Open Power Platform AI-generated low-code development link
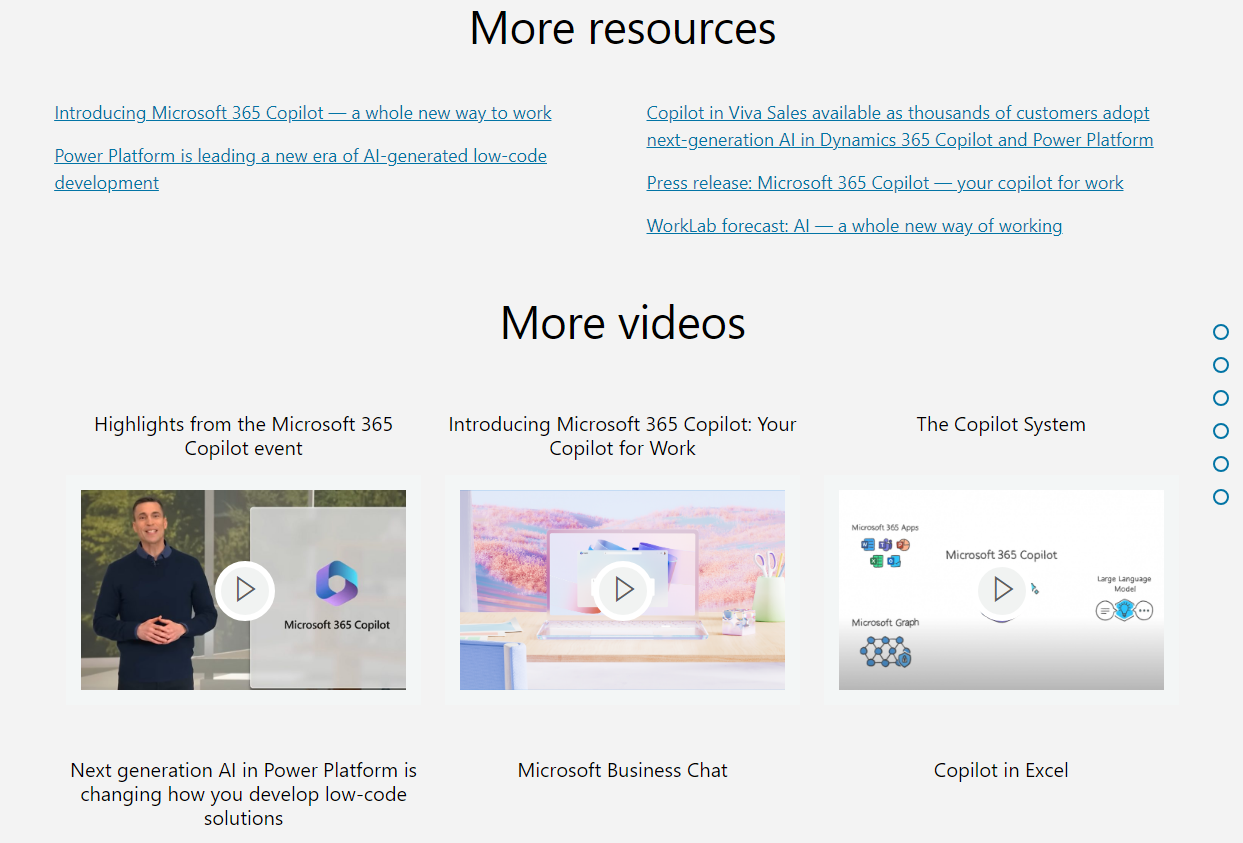1243x843 pixels. point(300,169)
